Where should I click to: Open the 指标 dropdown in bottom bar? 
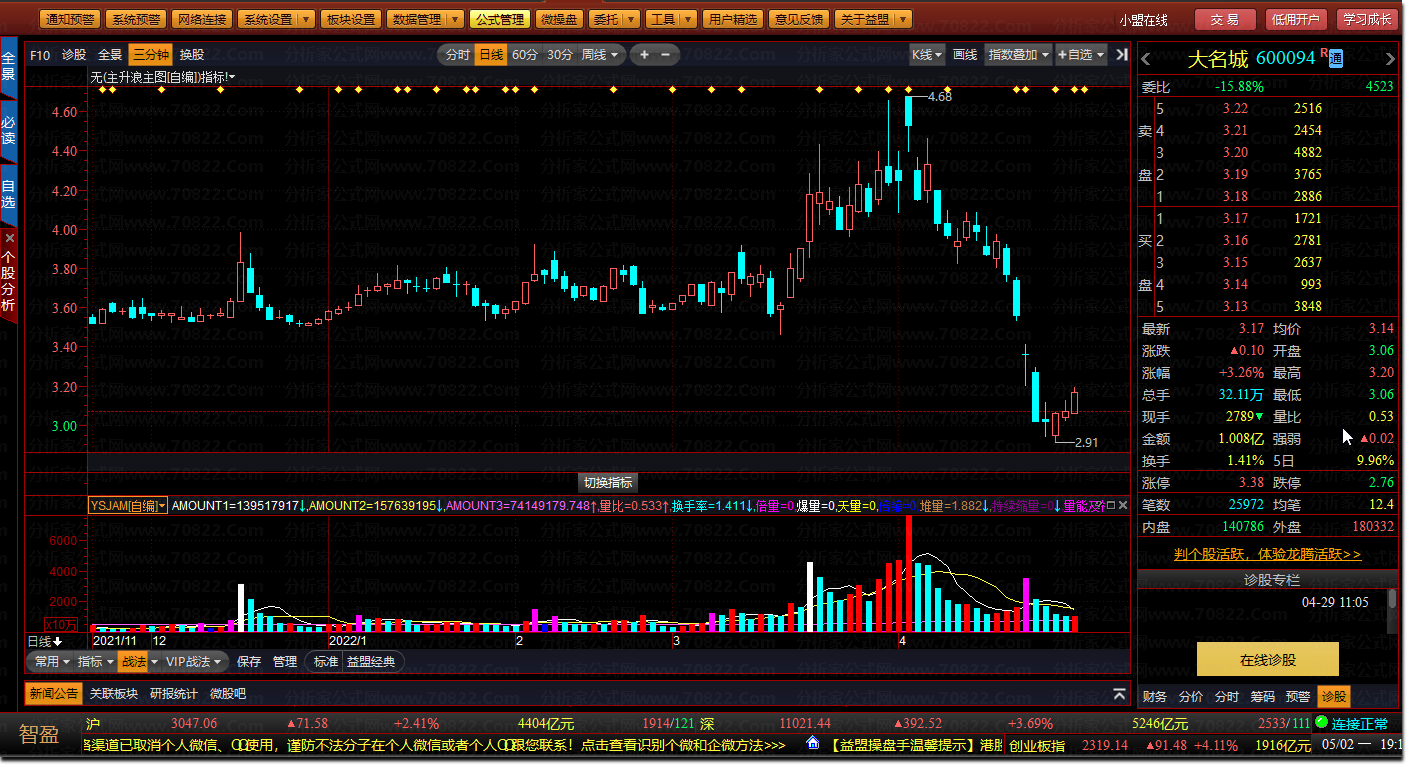(96, 661)
